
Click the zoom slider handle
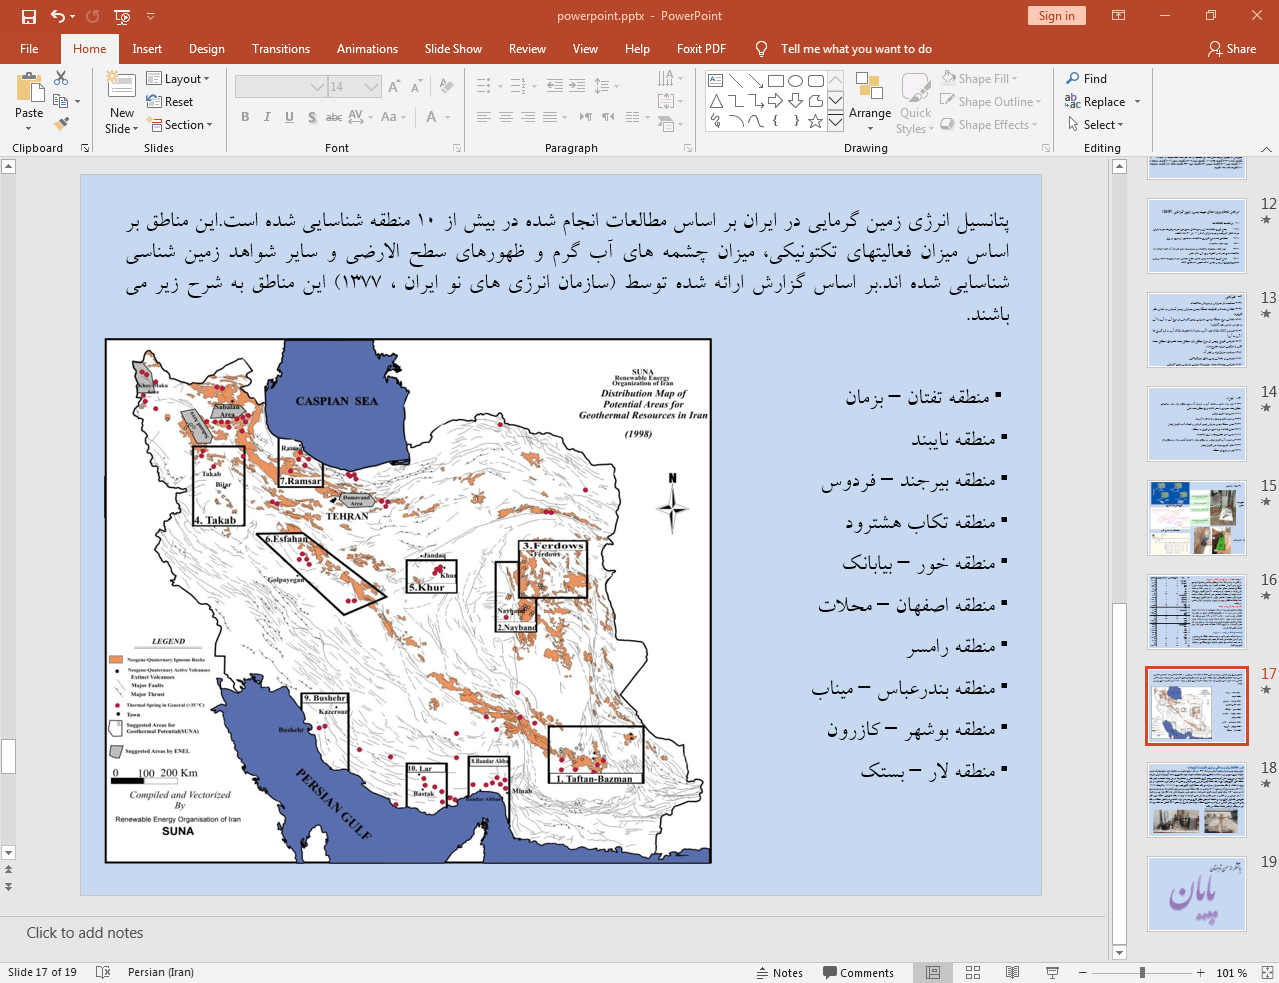(x=1142, y=972)
